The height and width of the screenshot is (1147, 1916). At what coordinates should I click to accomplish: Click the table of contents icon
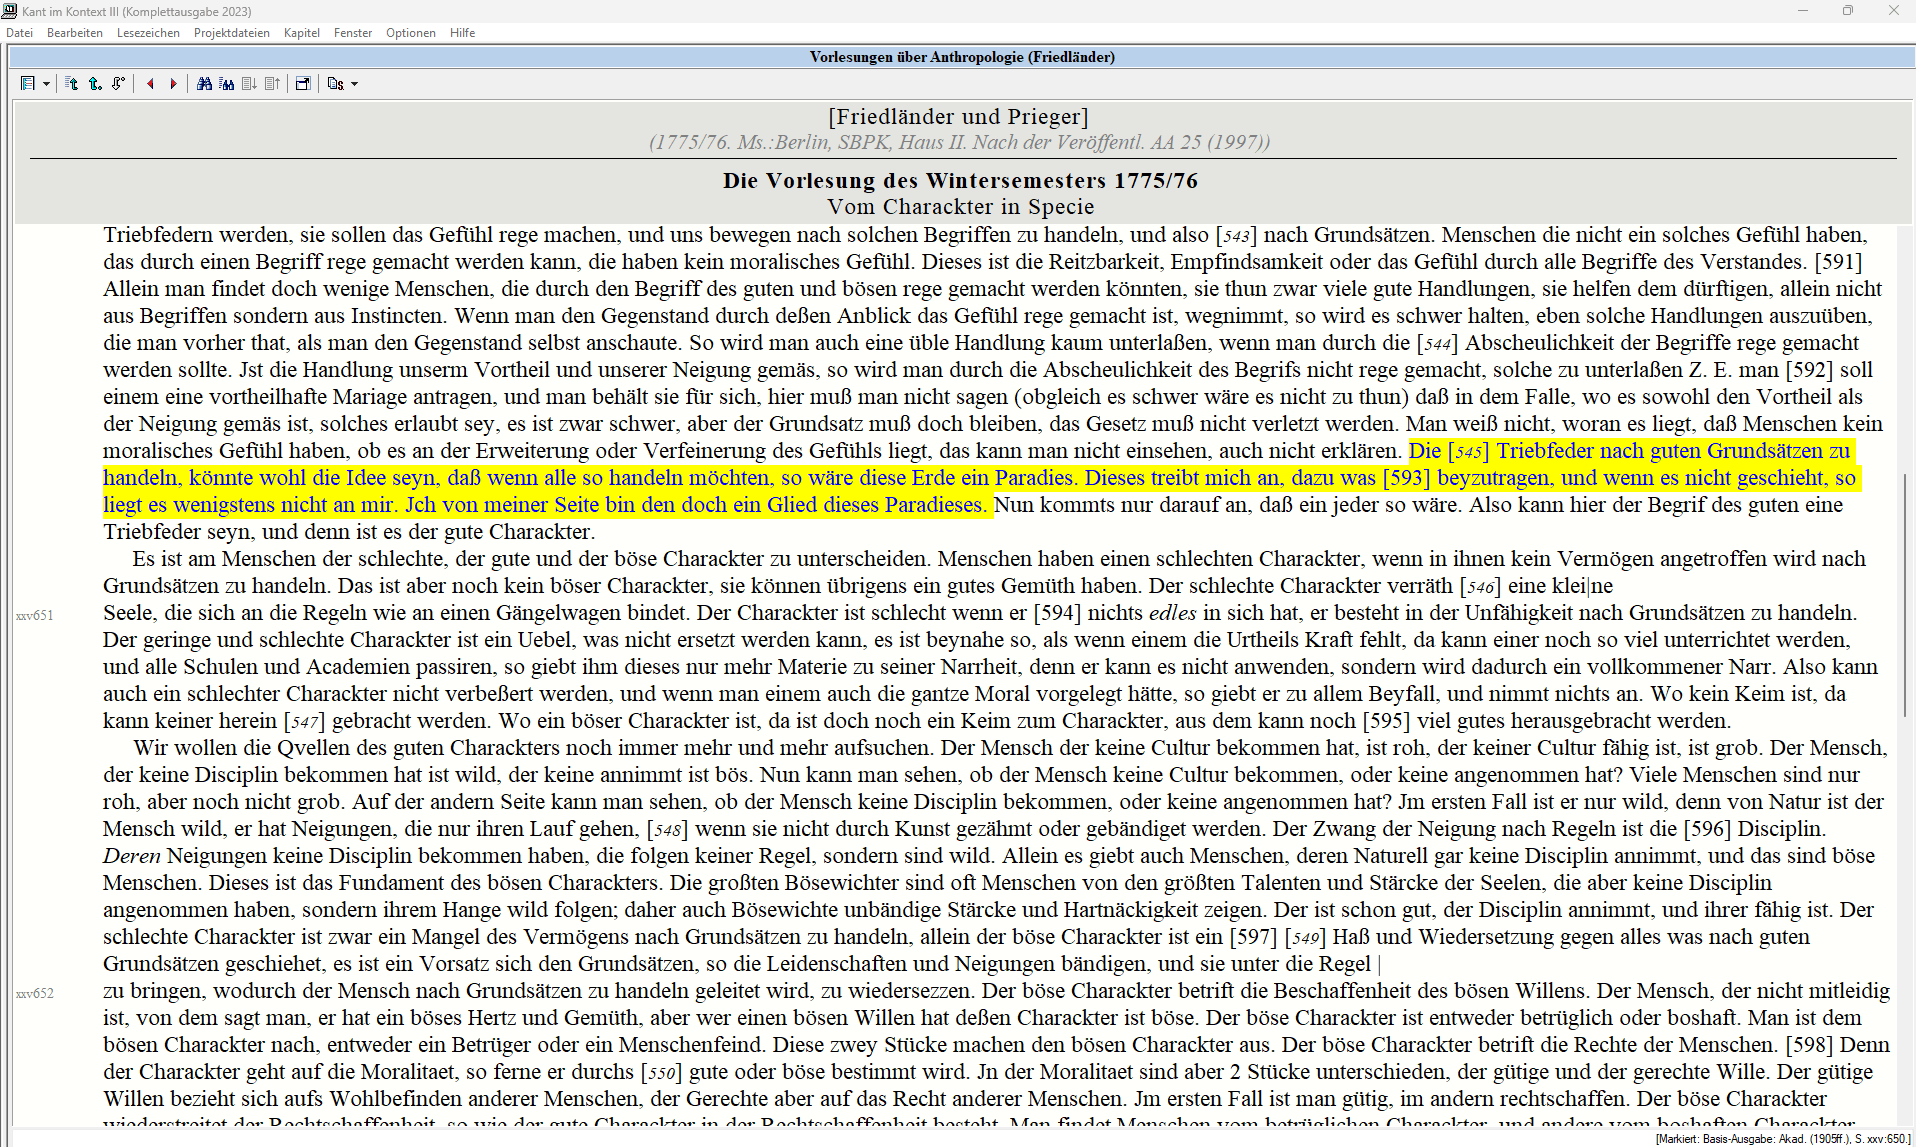pyautogui.click(x=28, y=84)
